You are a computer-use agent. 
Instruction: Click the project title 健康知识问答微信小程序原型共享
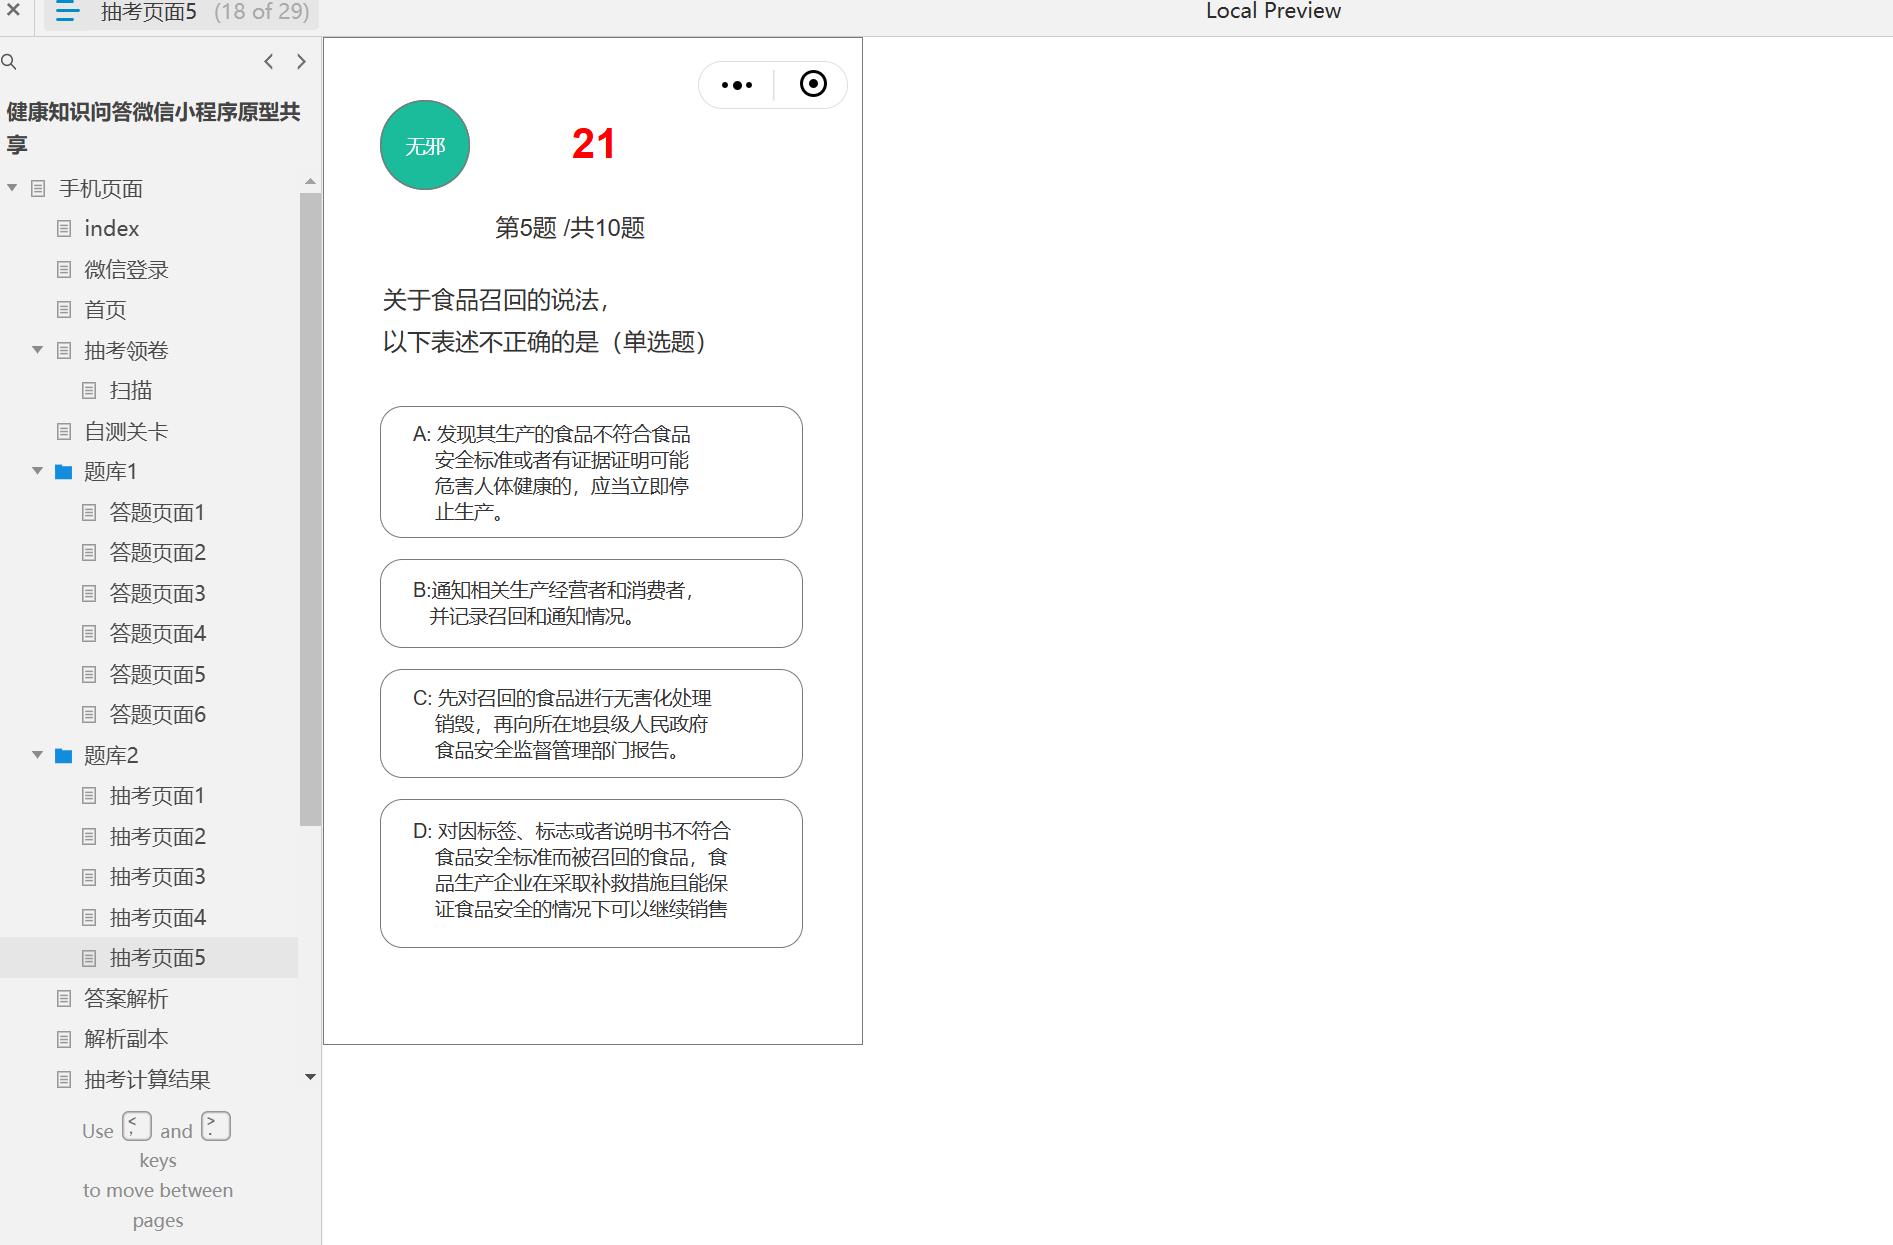point(153,128)
